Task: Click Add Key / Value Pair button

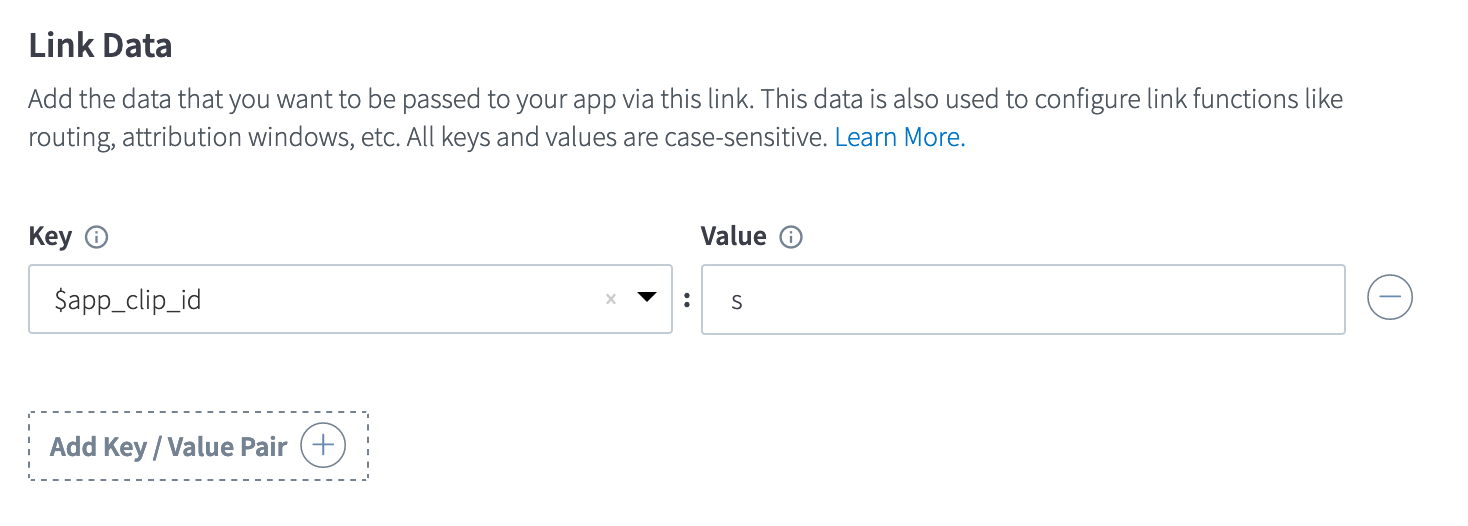Action: click(198, 446)
